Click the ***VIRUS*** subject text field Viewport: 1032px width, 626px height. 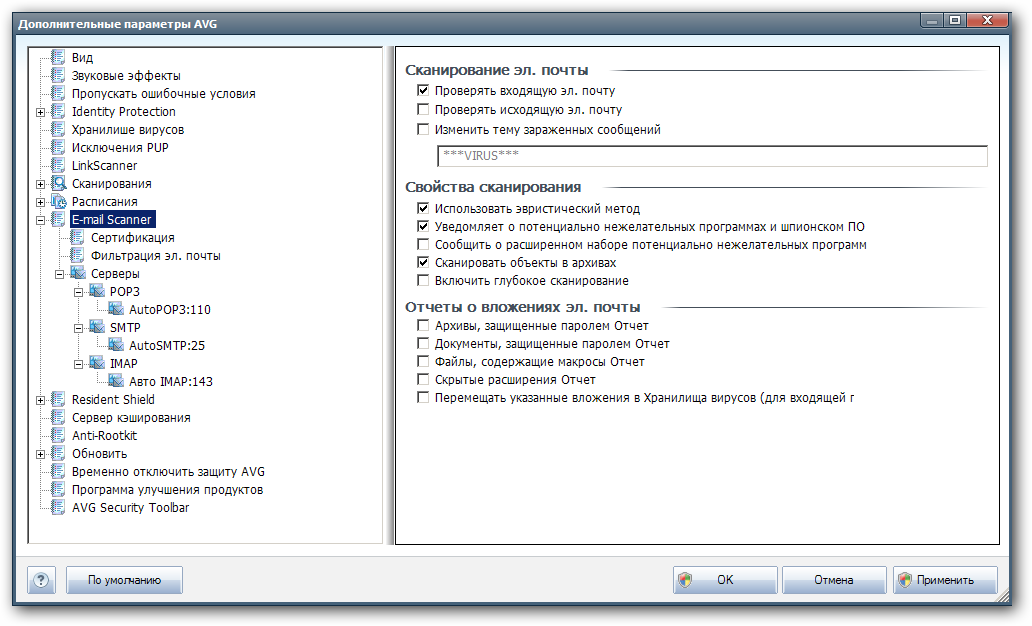(712, 156)
